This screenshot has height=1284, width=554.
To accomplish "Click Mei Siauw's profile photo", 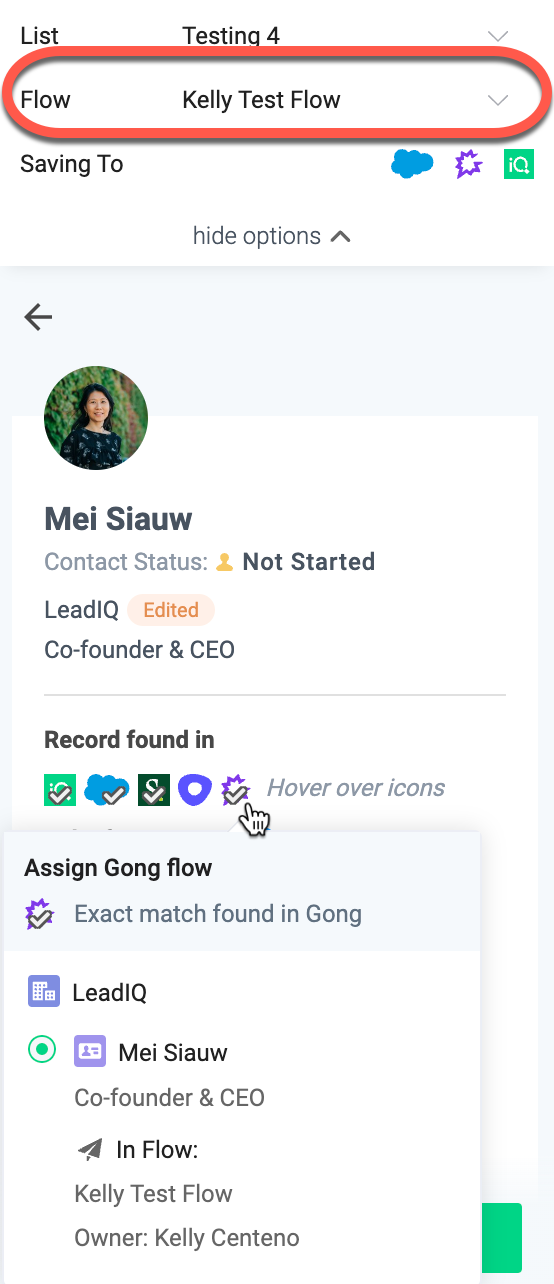I will click(96, 417).
